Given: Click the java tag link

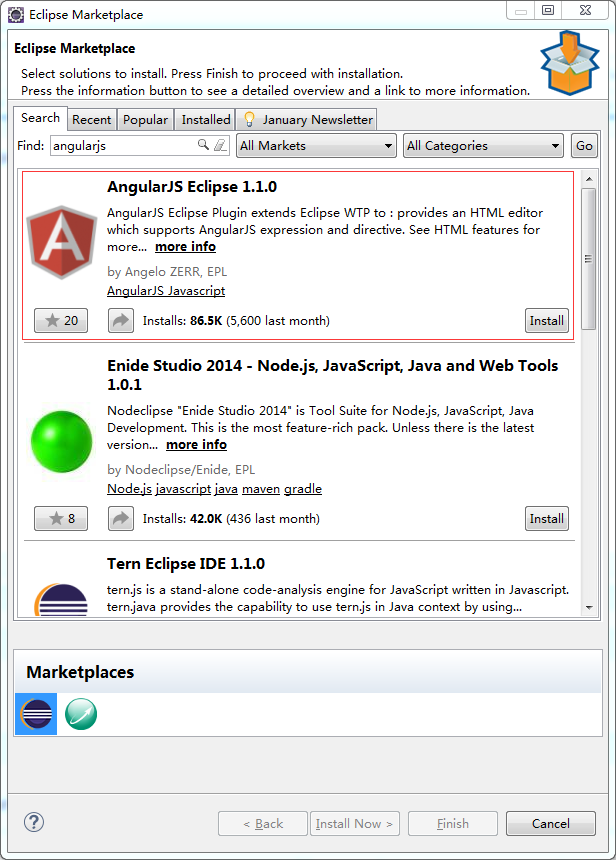Looking at the screenshot, I should point(226,489).
